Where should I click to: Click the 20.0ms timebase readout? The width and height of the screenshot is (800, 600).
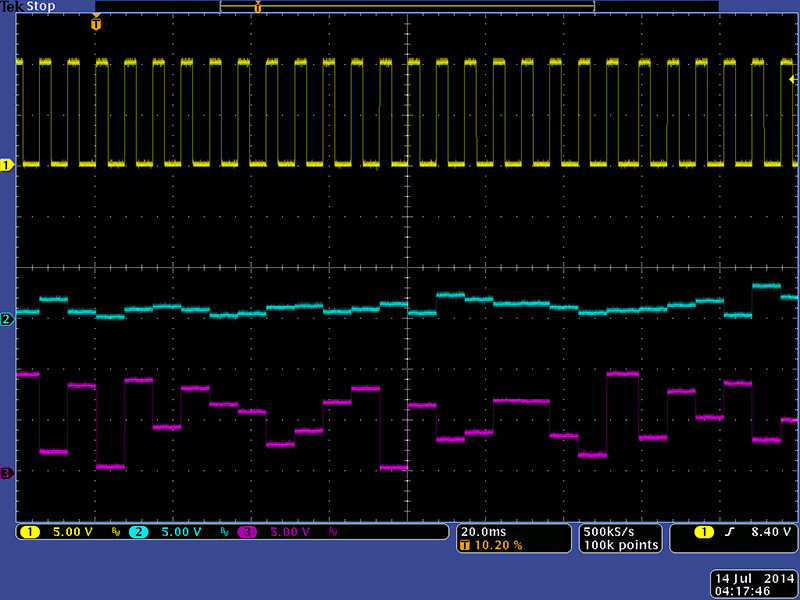pyautogui.click(x=482, y=531)
